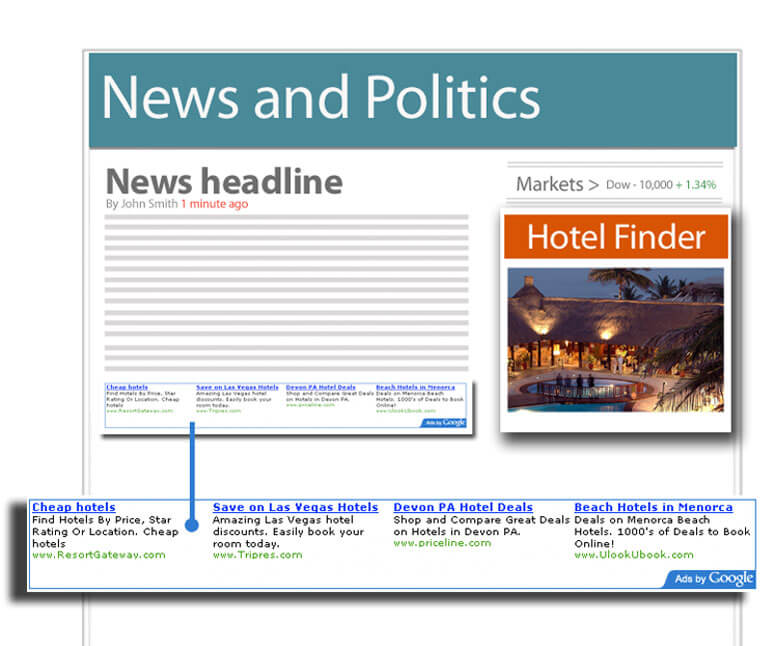Image resolution: width=768 pixels, height=646 pixels.
Task: Click the www.UlookUbook.com URL
Action: (x=634, y=555)
